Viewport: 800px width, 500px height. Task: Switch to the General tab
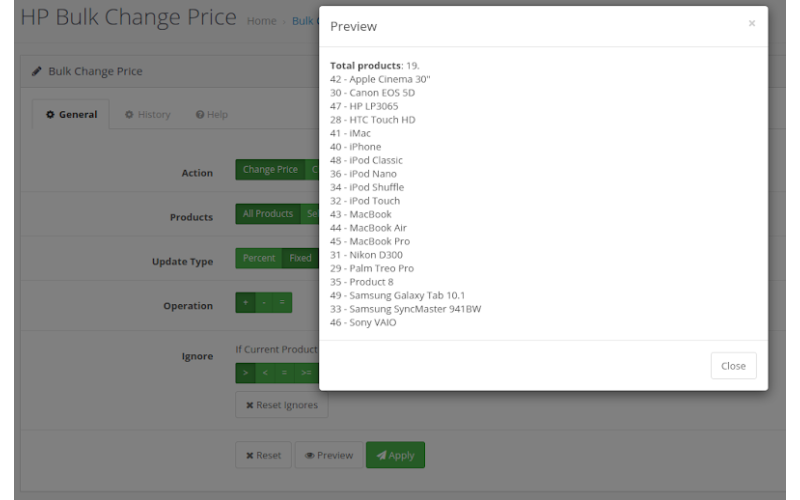tap(71, 114)
